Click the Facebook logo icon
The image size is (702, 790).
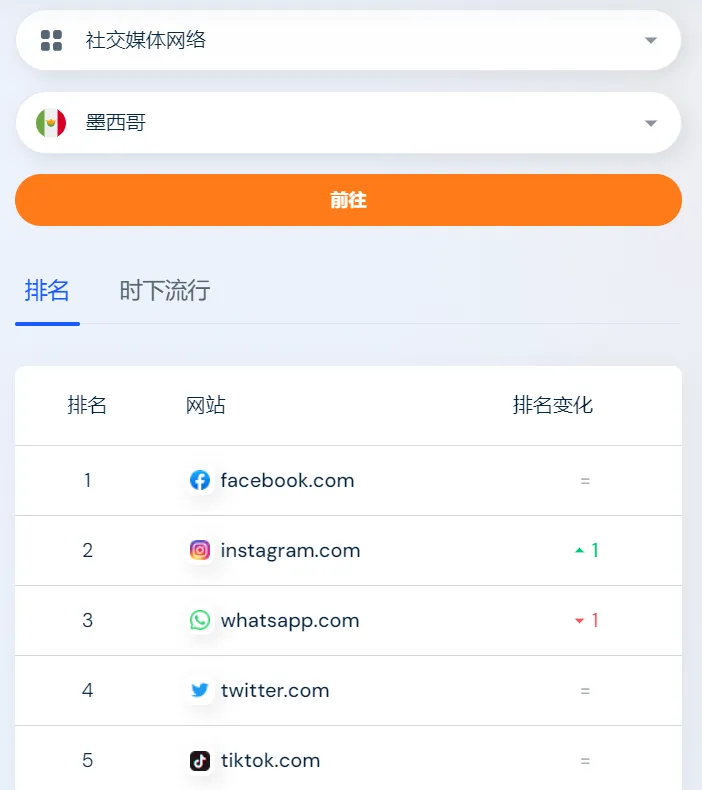click(x=200, y=480)
